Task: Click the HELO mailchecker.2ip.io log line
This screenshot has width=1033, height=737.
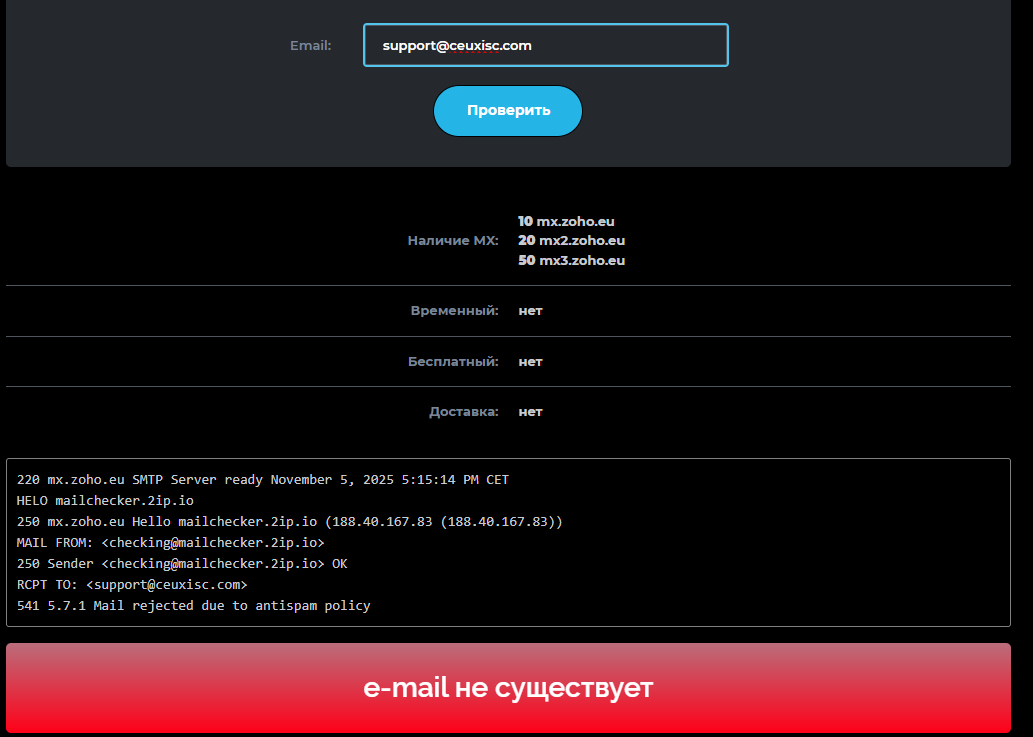Action: [x=105, y=501]
